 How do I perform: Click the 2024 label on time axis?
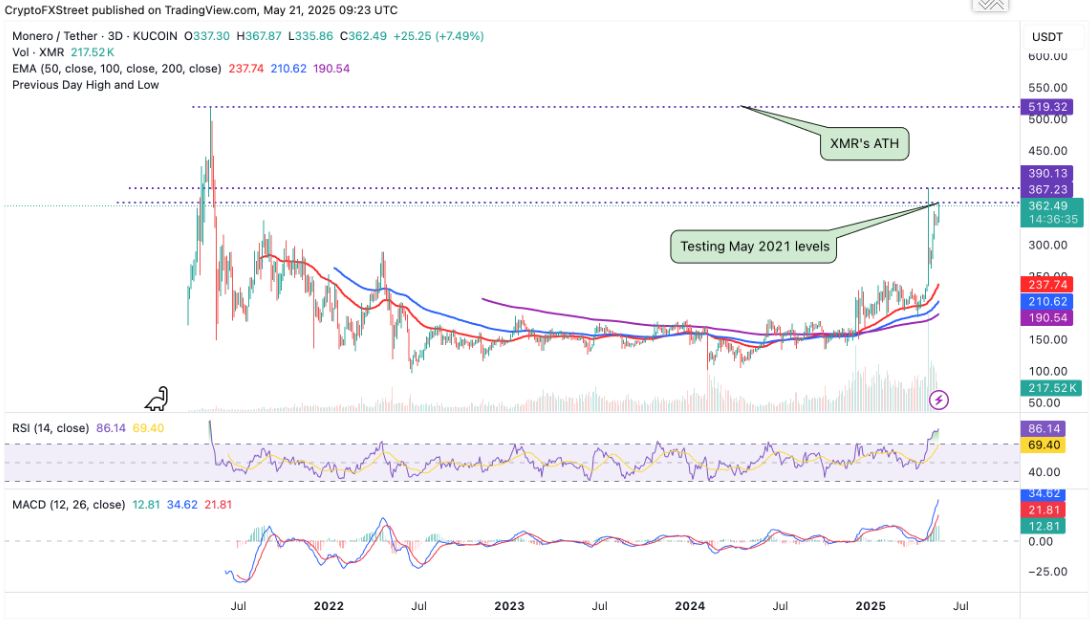[690, 606]
